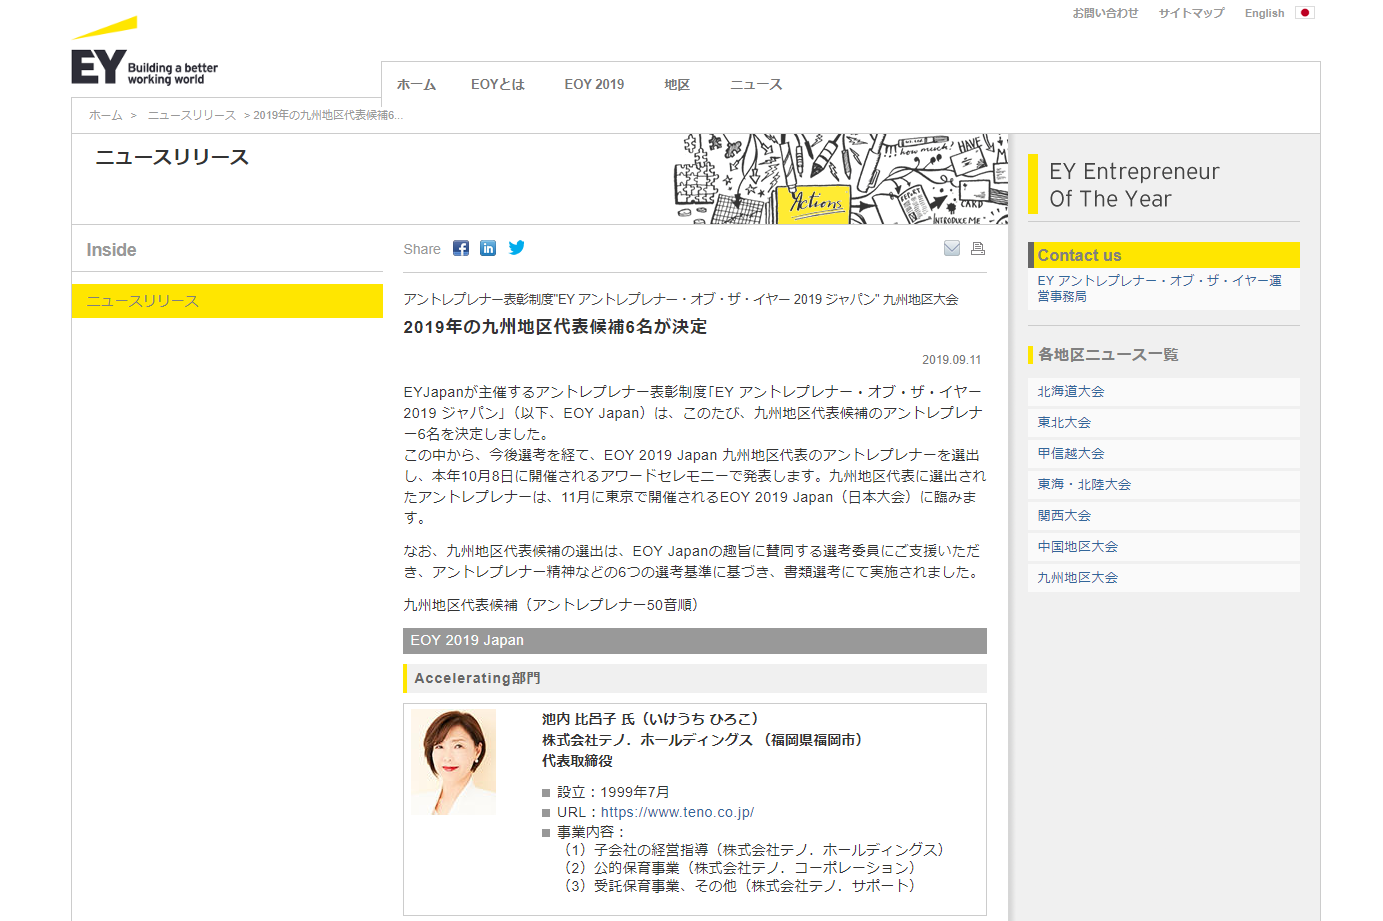Viewport: 1383px width, 921px height.
Task: Go to ニュース navigation item
Action: pos(756,85)
